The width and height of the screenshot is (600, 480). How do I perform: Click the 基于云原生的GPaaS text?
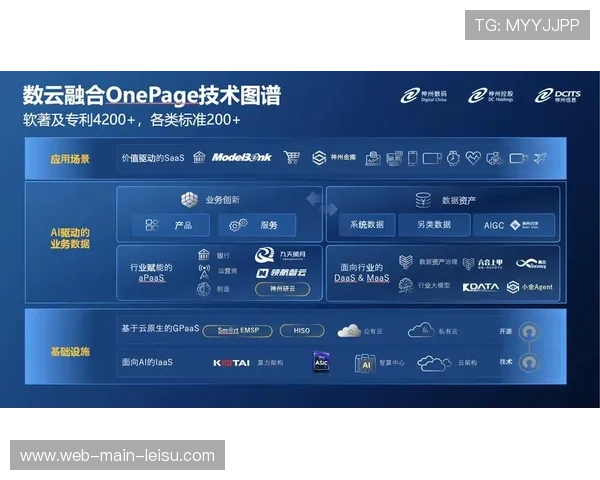[x=160, y=328]
